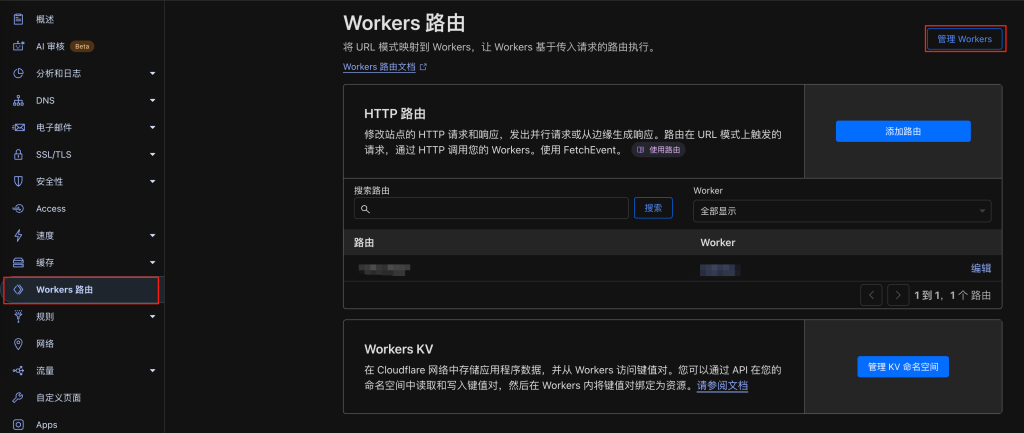
Task: Click the 网络 location pin icon
Action: pos(18,344)
